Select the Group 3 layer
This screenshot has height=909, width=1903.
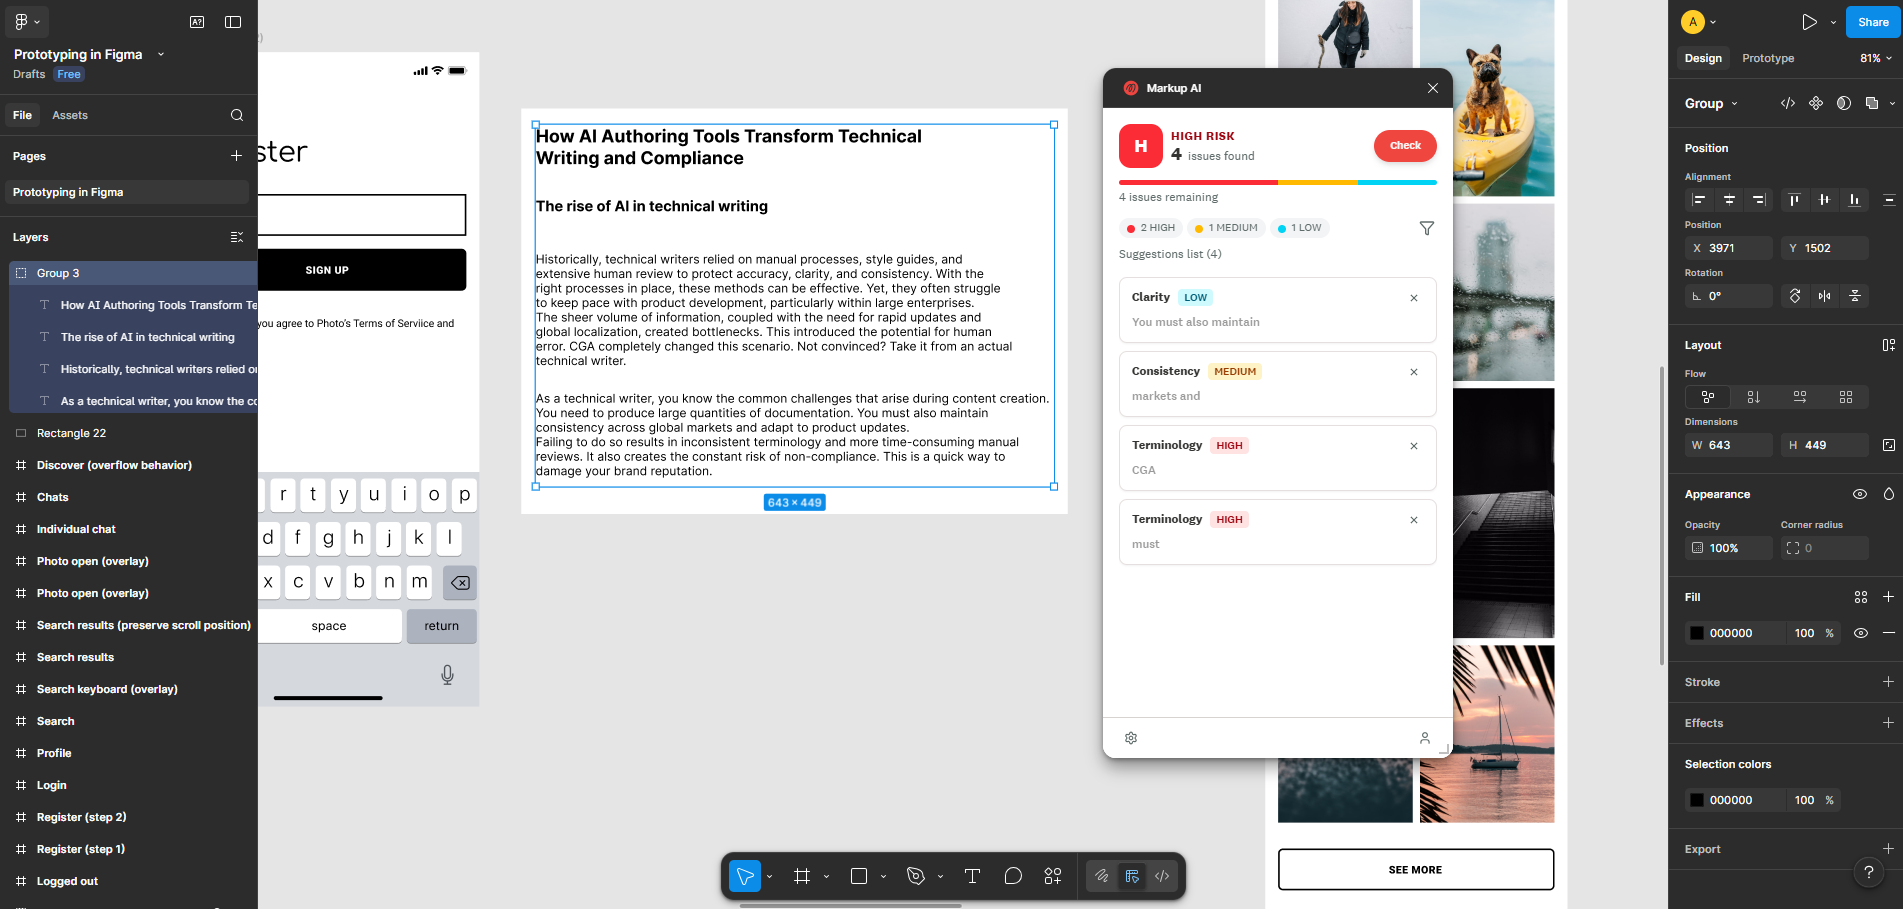(x=133, y=273)
